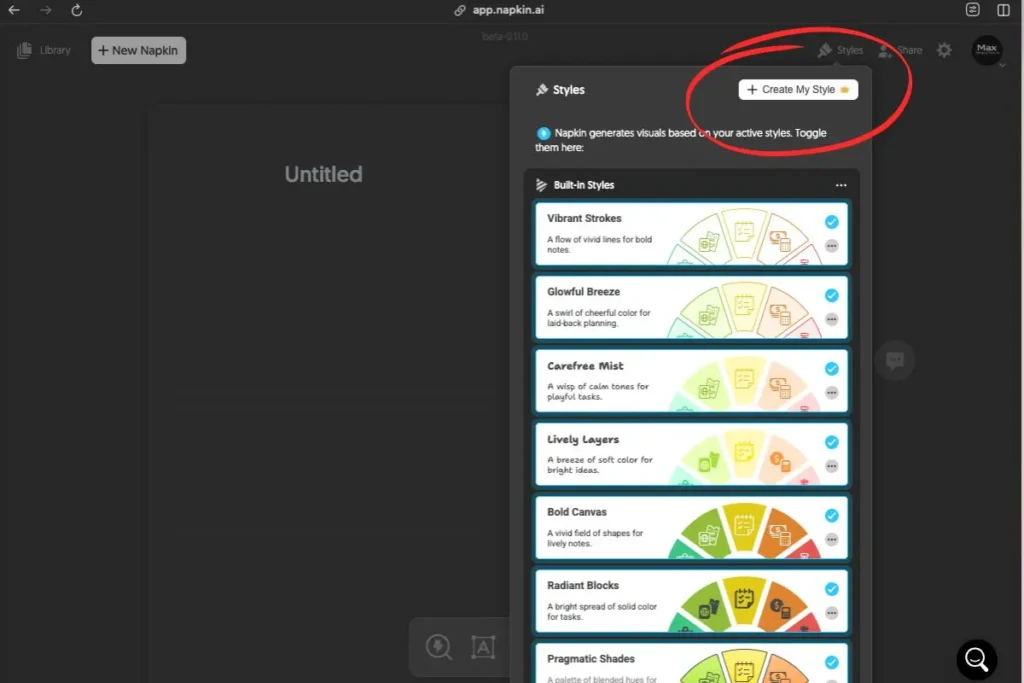Screen dimensions: 1024x683
Task: Toggle the Carefree Mist checkmark
Action: click(x=831, y=369)
